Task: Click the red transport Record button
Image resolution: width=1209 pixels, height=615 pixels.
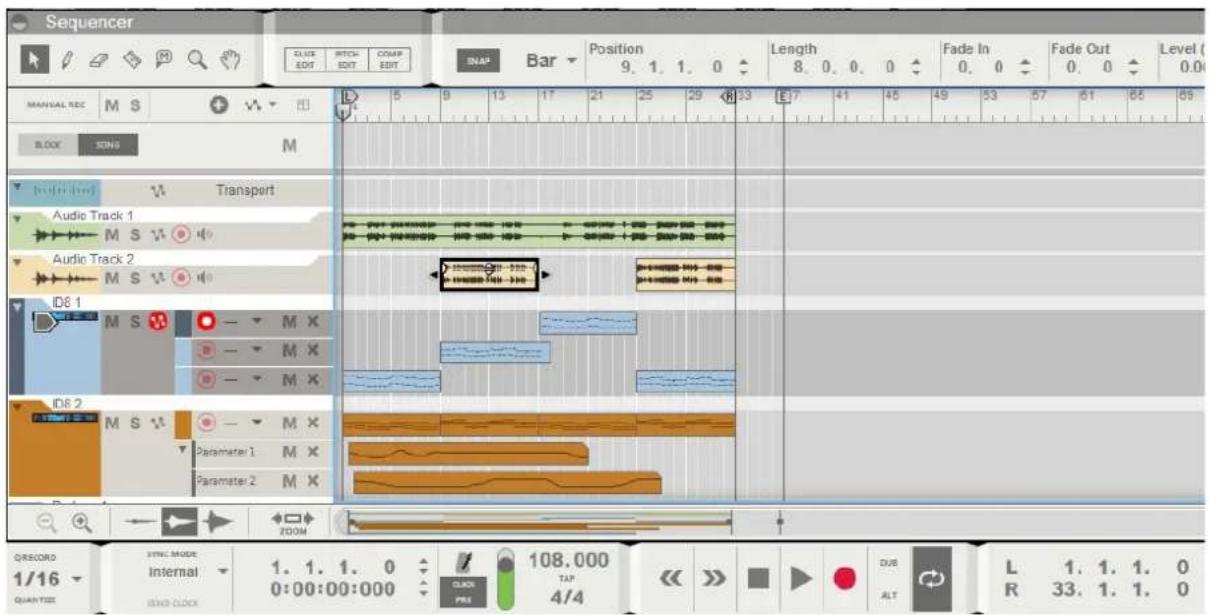Action: (x=845, y=579)
